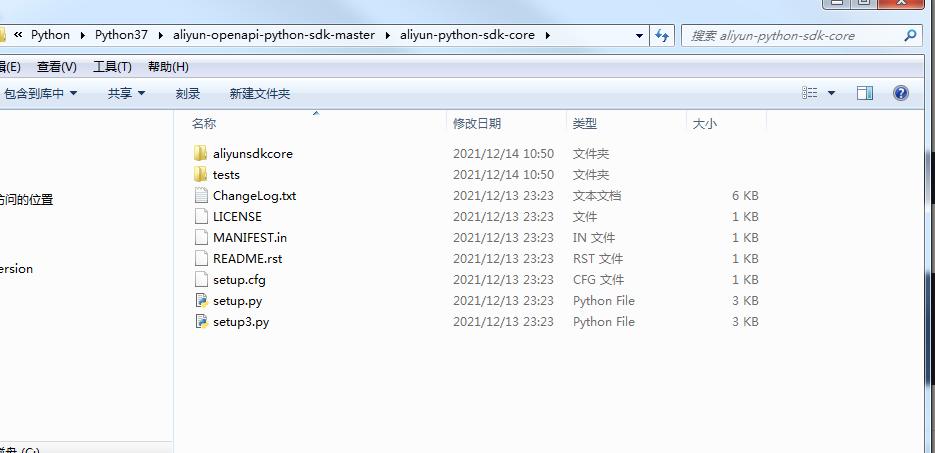This screenshot has width=935, height=453.
Task: Select the tests folder name
Action: point(226,175)
